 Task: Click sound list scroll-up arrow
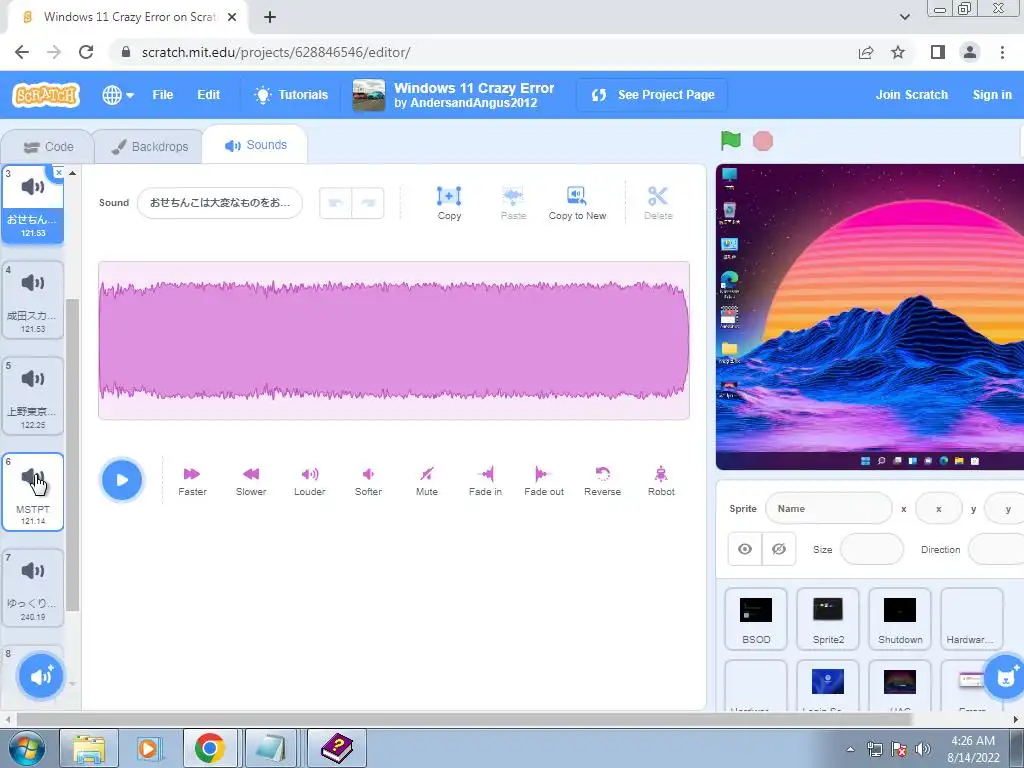pyautogui.click(x=72, y=173)
